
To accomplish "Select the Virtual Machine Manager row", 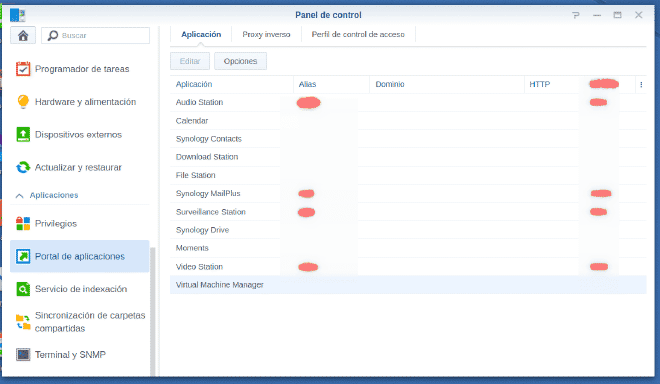I will click(408, 285).
